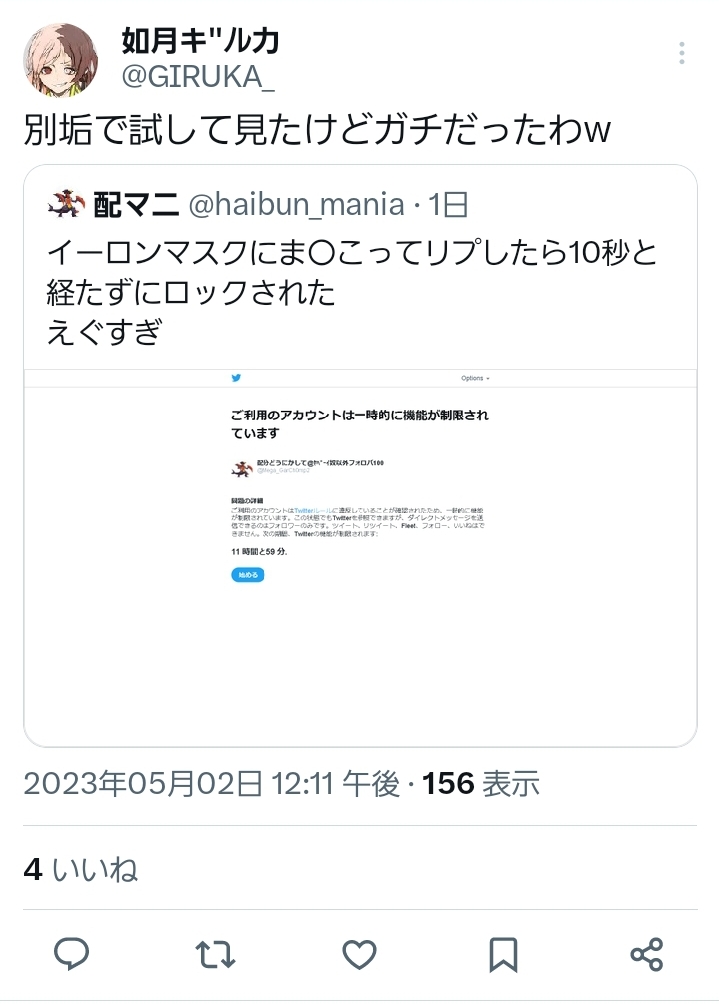Viewport: 719px width, 1006px height.
Task: Click the Twitter bird logo in embedded image
Action: coord(236,378)
